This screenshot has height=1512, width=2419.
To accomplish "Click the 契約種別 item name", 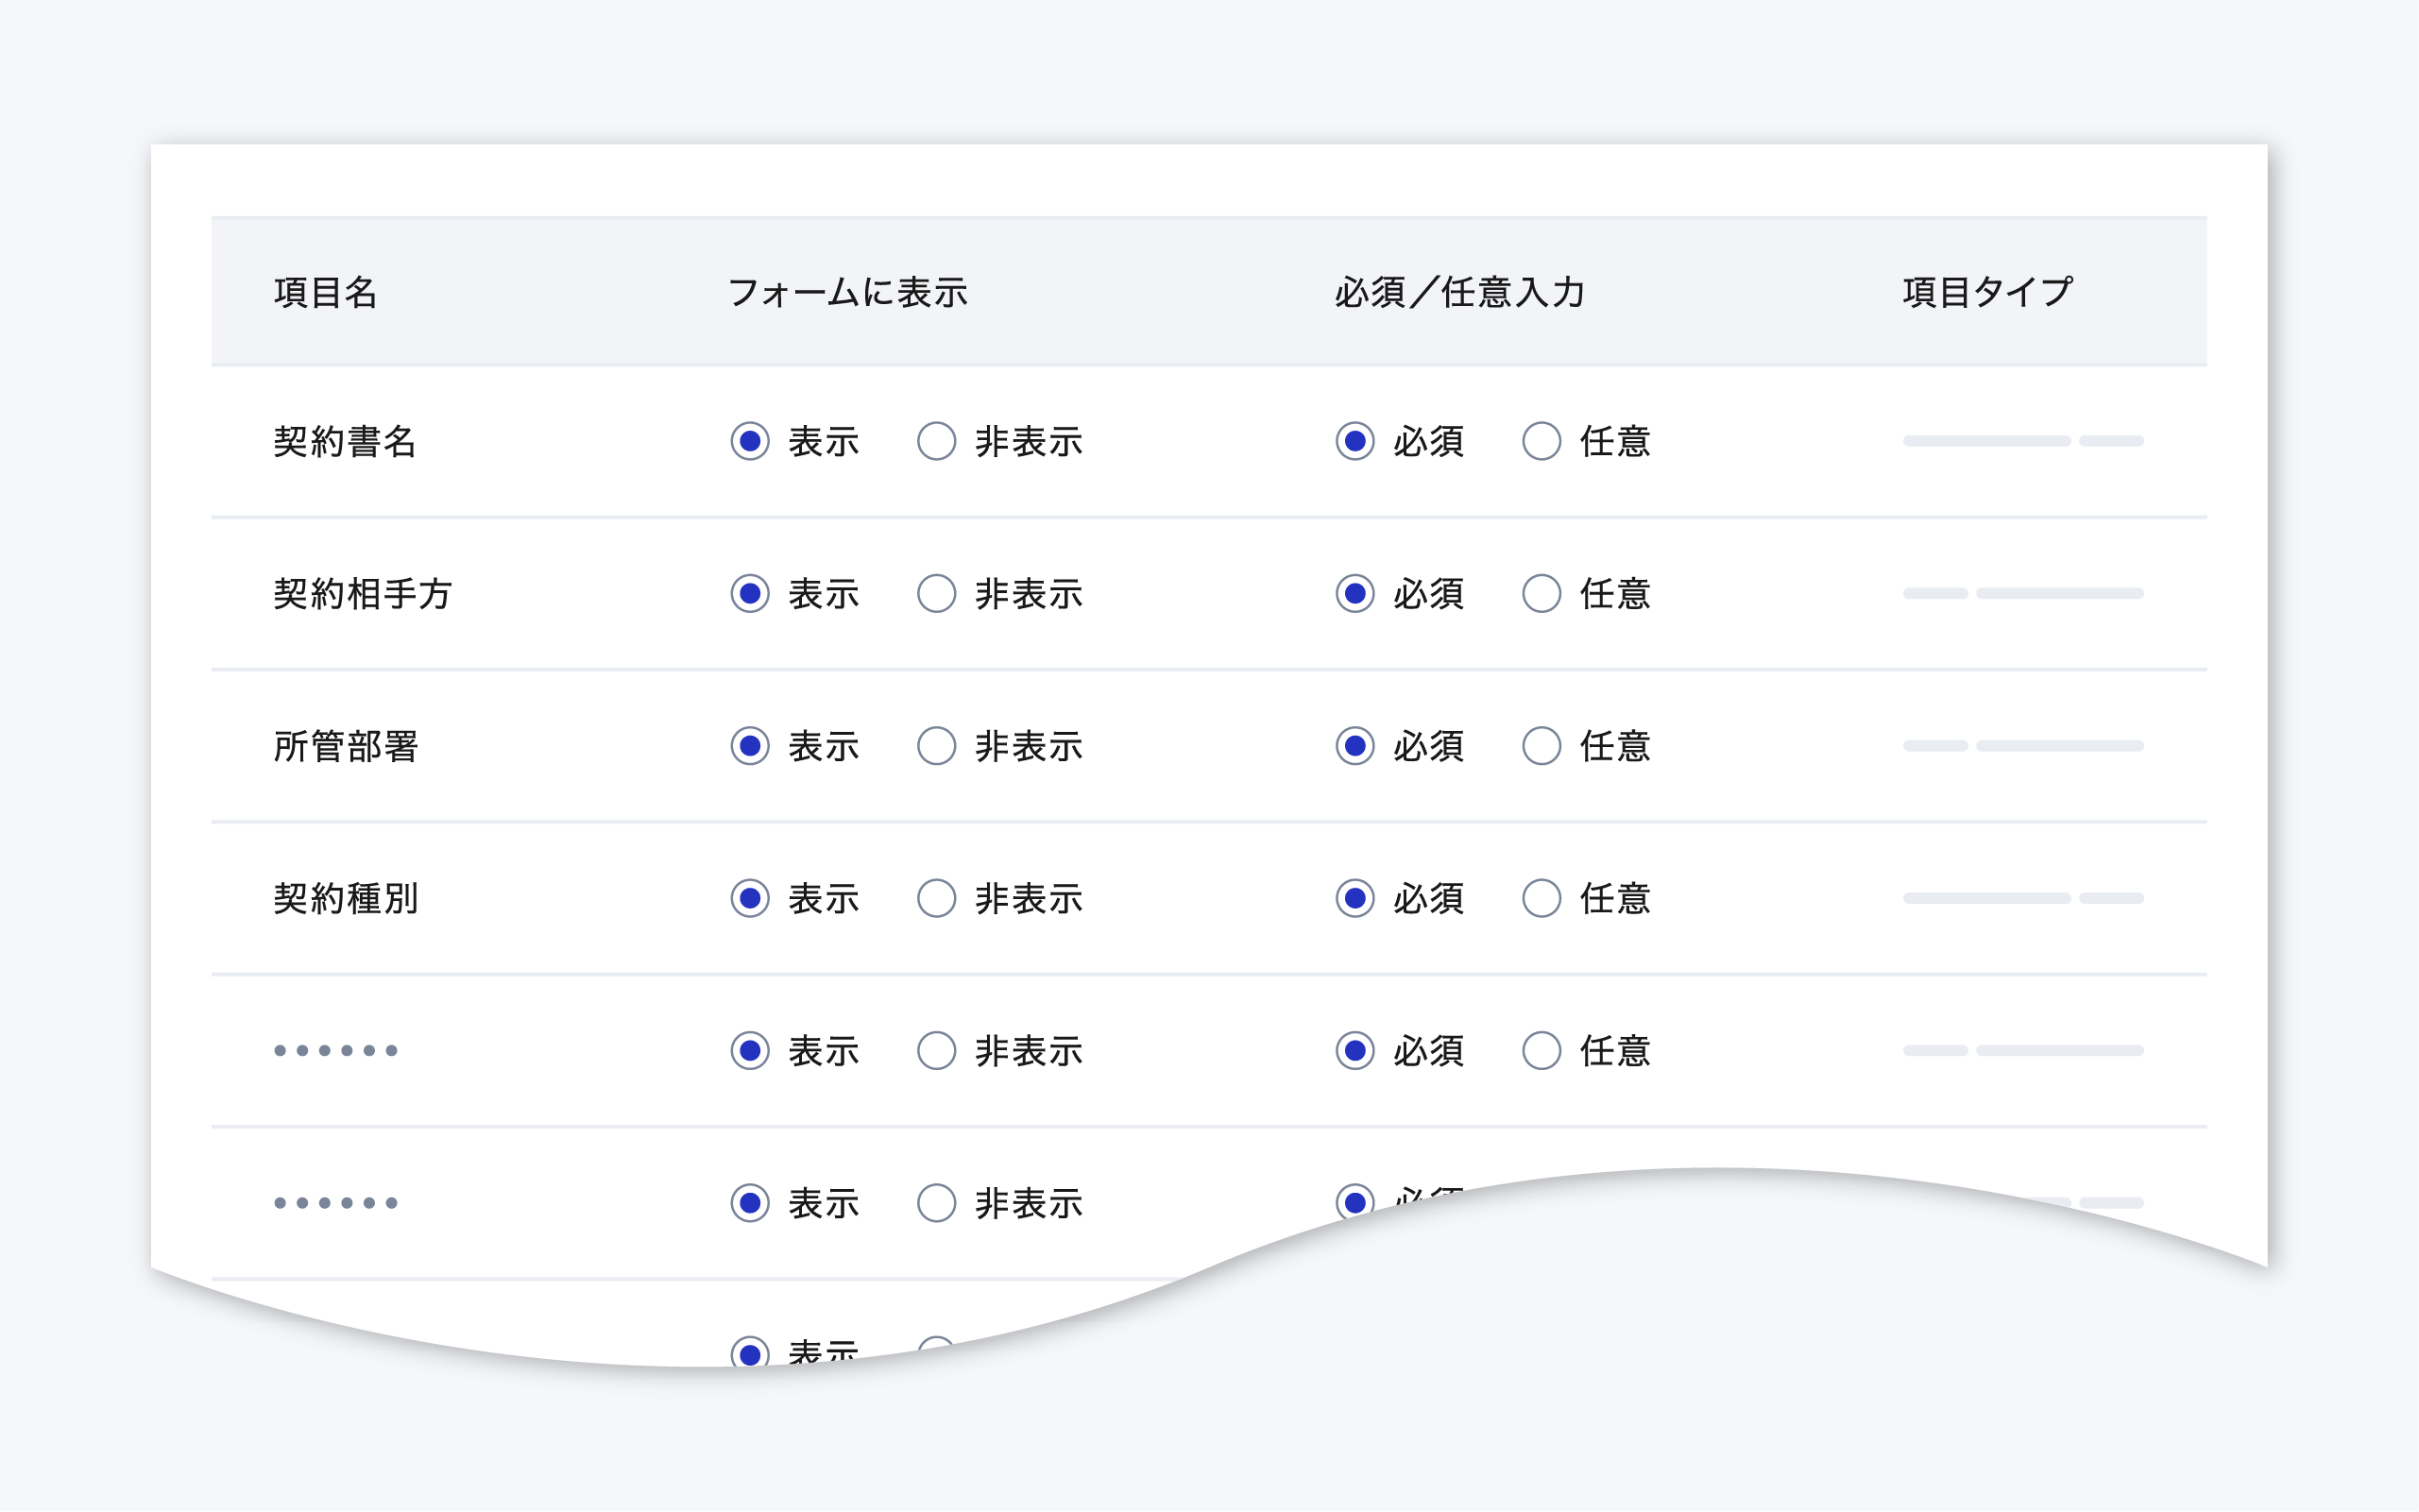I will (345, 898).
